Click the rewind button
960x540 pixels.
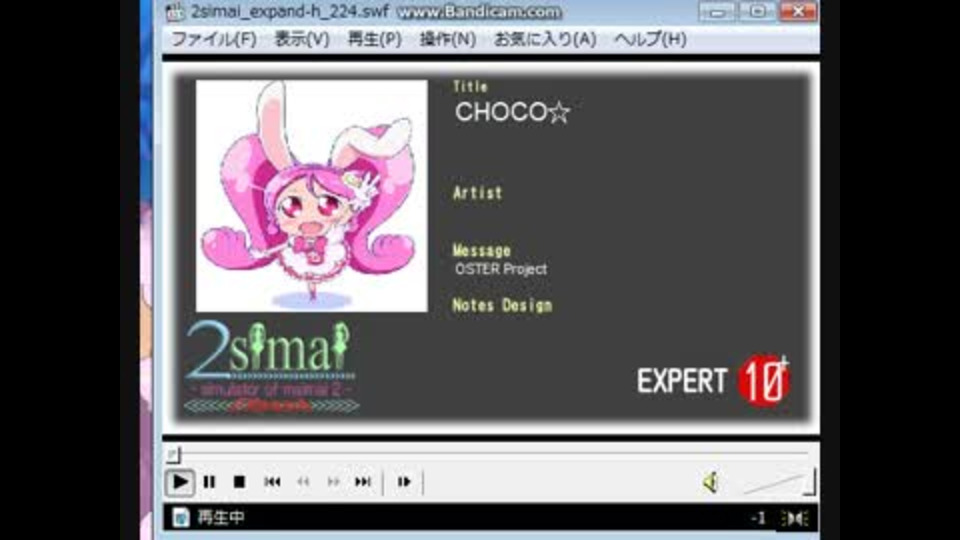(x=303, y=482)
